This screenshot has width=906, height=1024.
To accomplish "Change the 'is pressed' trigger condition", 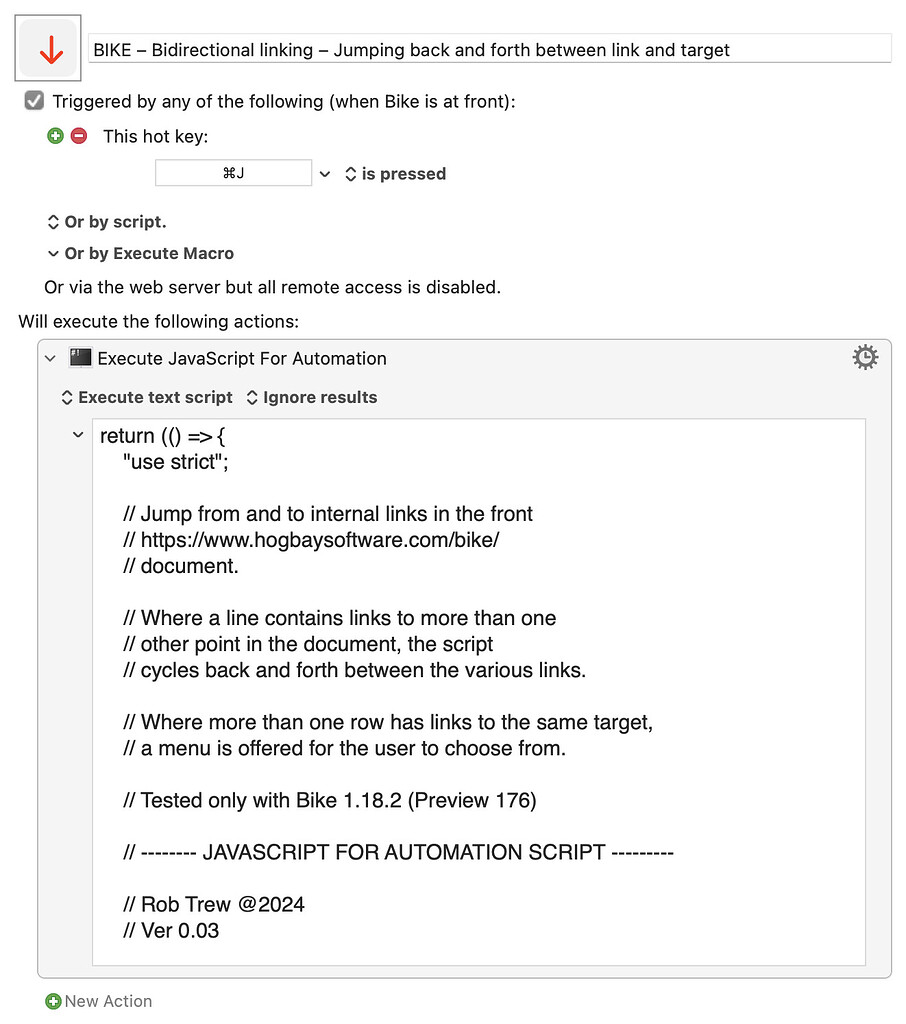I will [x=395, y=174].
